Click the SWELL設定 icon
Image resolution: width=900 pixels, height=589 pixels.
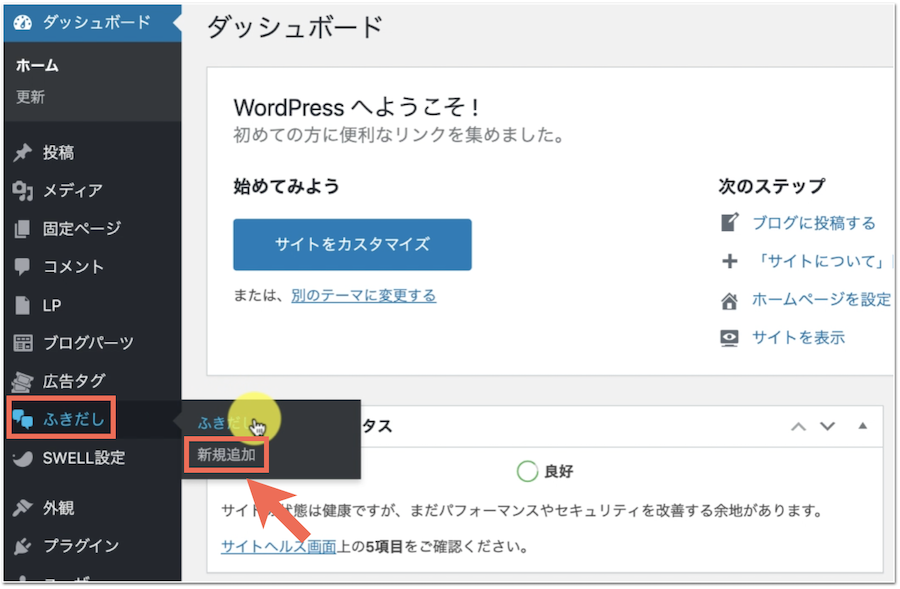point(23,458)
